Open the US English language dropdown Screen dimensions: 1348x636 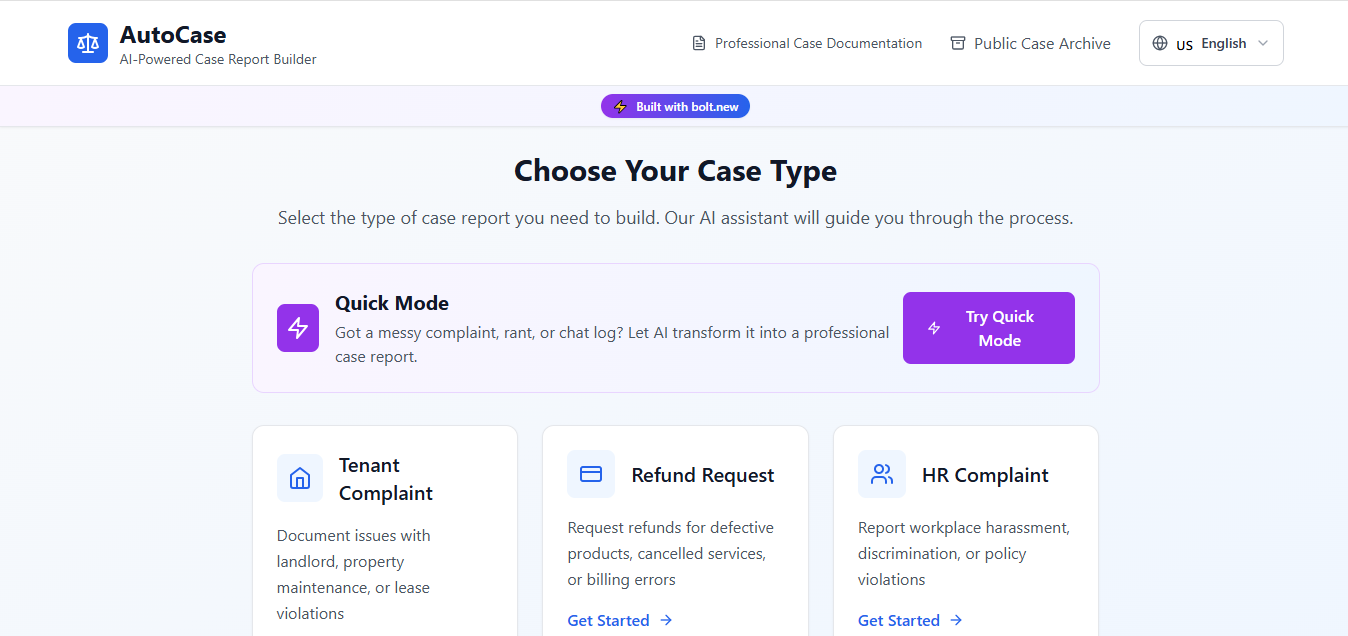[x=1210, y=43]
